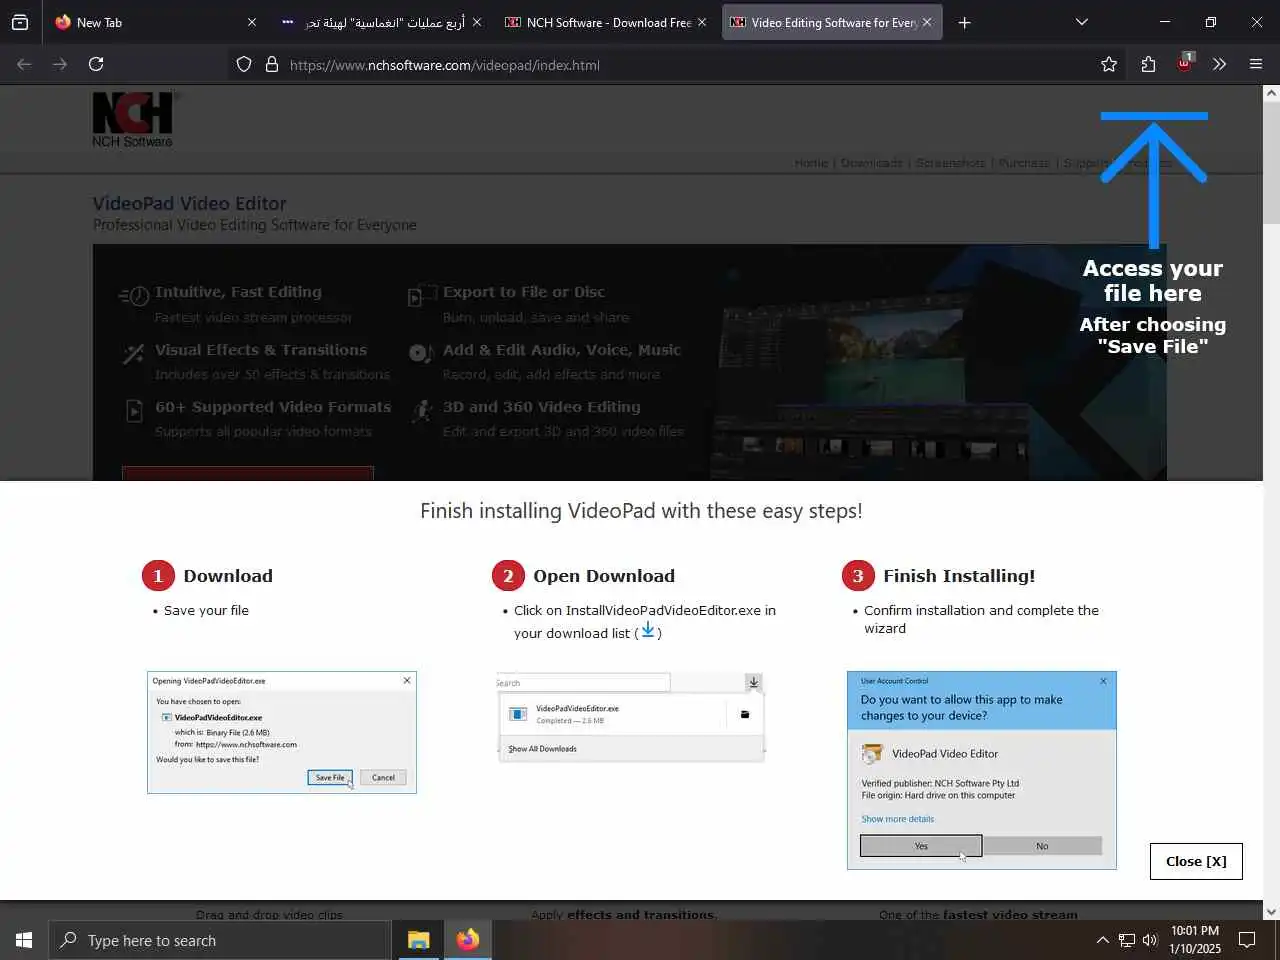Close the install steps overlay with Close [X]

coord(1196,861)
